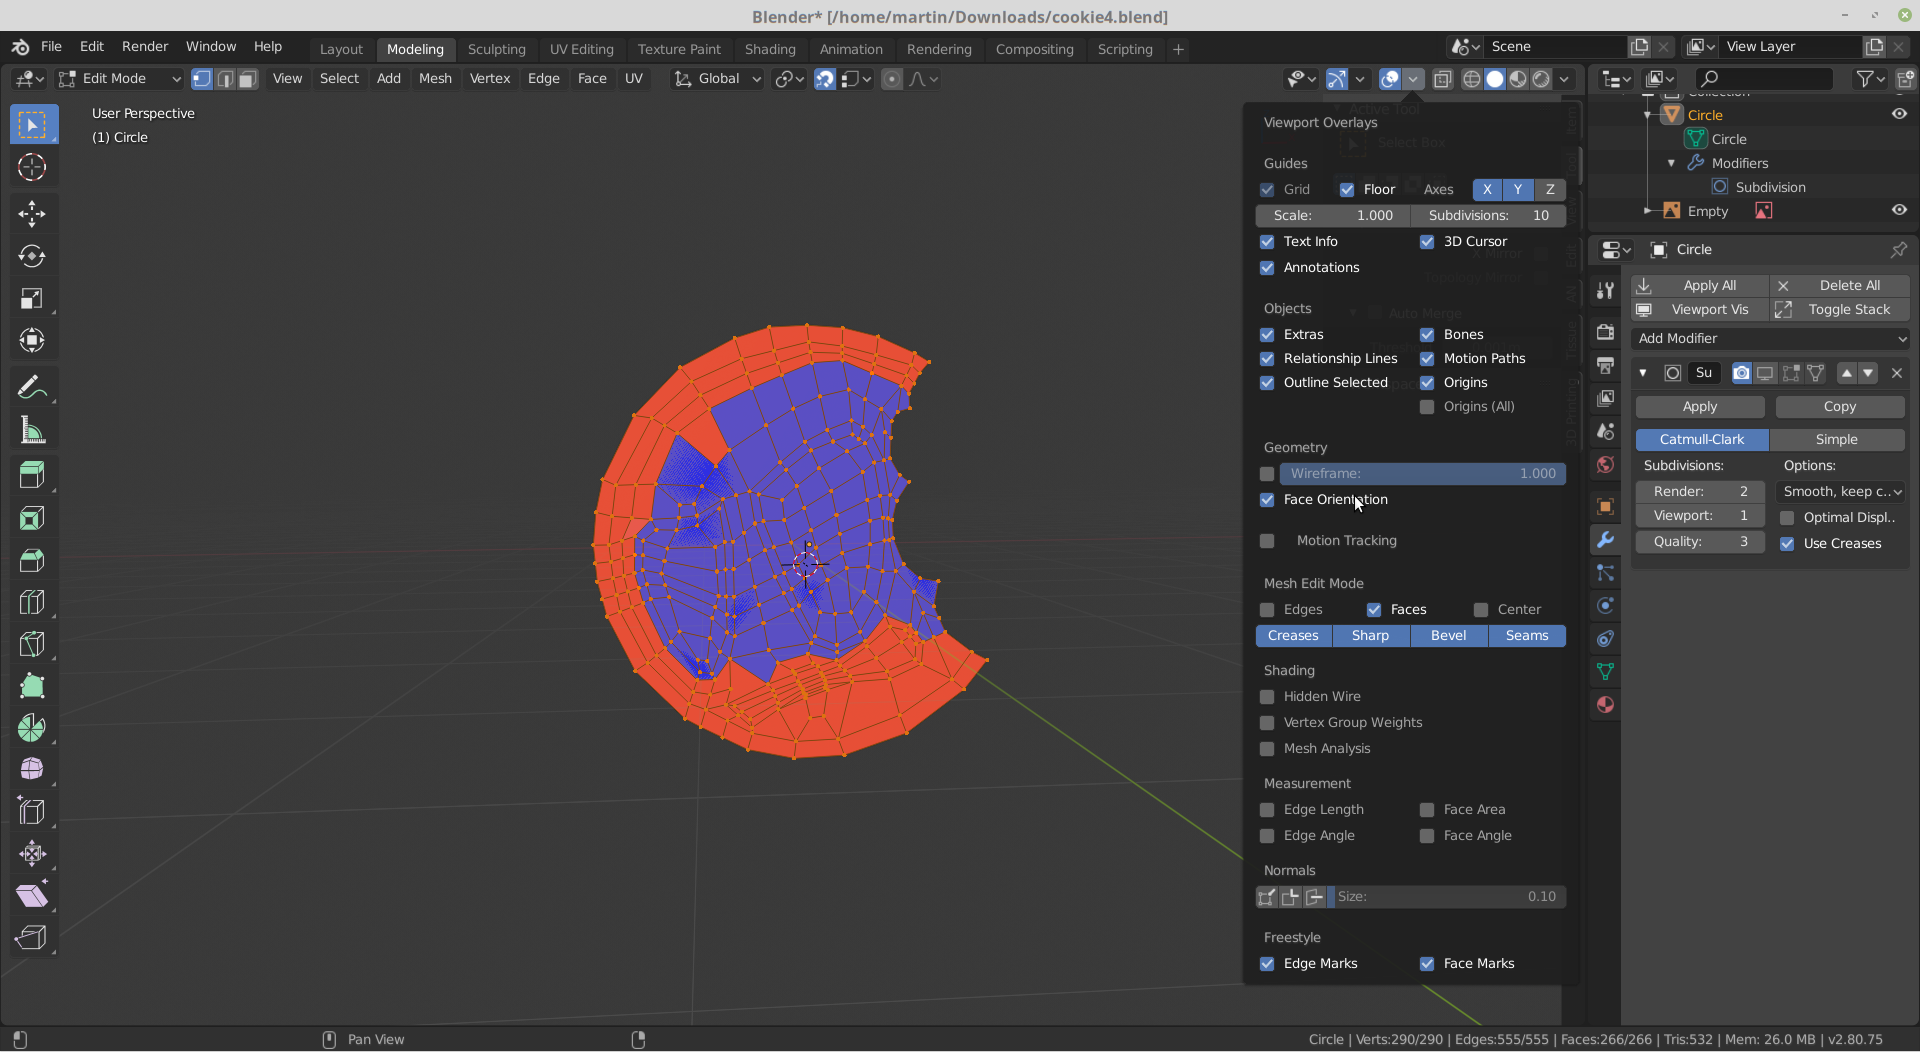The image size is (1920, 1052).
Task: Open the Particle Properties tab
Action: (x=1605, y=573)
